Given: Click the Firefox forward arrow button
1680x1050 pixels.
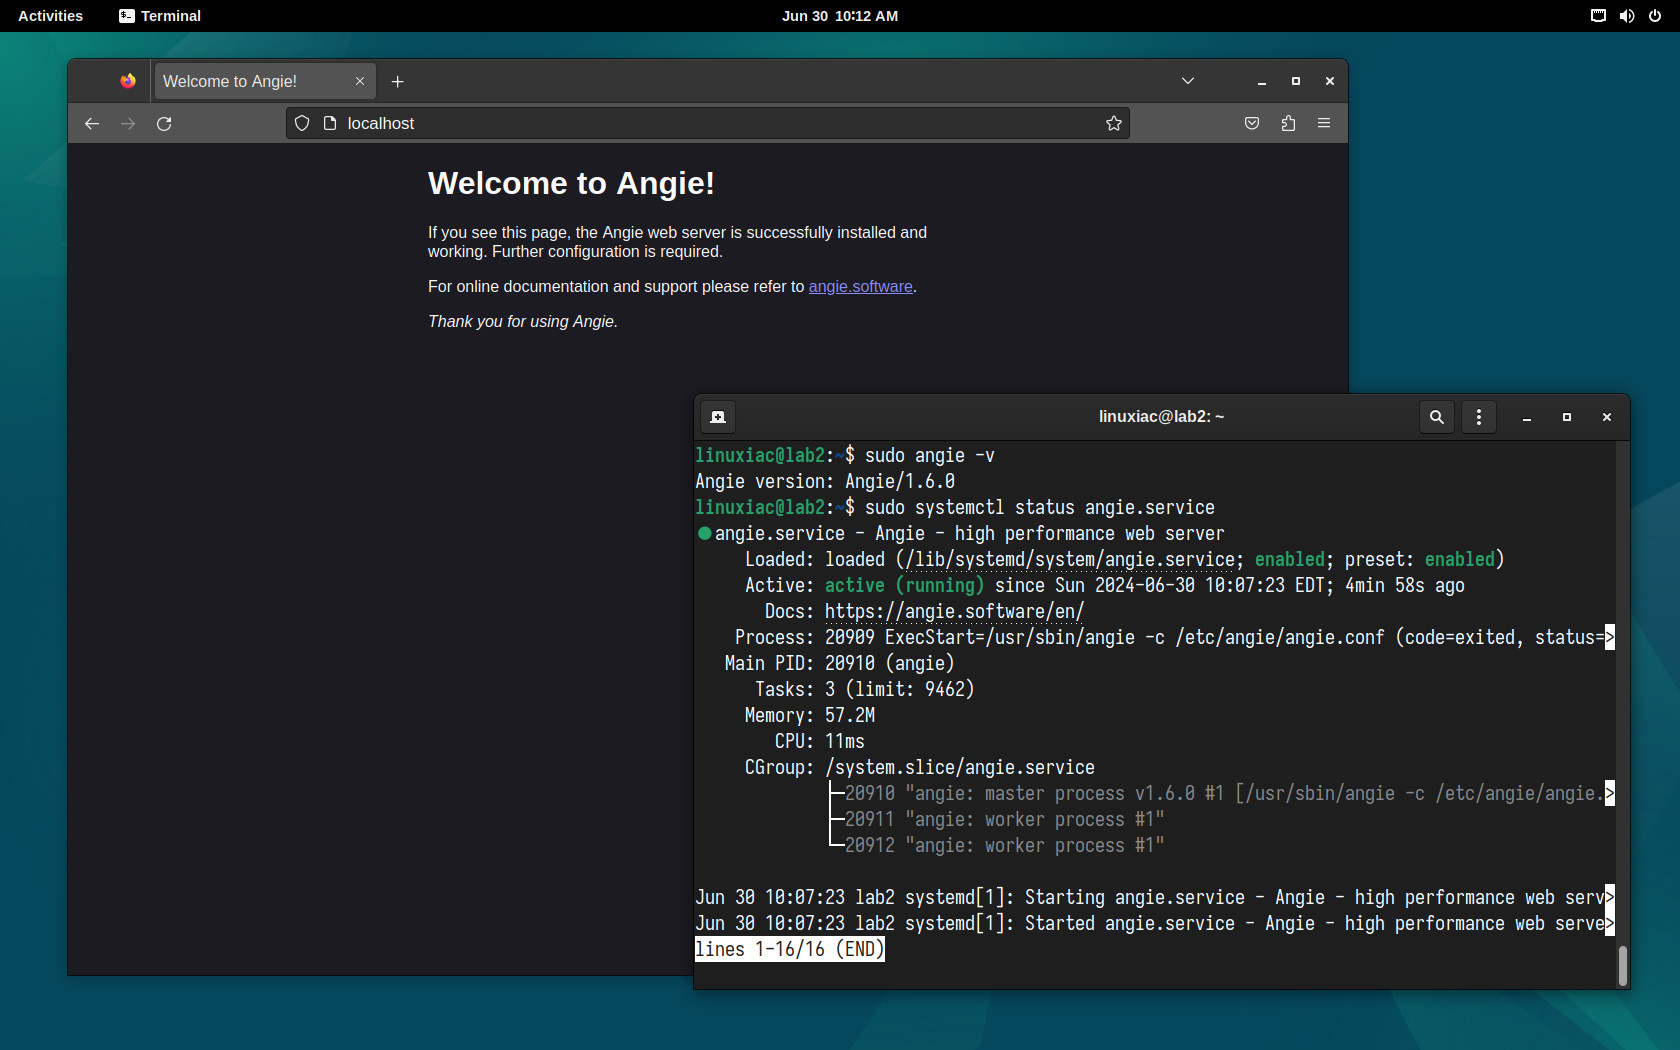Looking at the screenshot, I should point(128,123).
